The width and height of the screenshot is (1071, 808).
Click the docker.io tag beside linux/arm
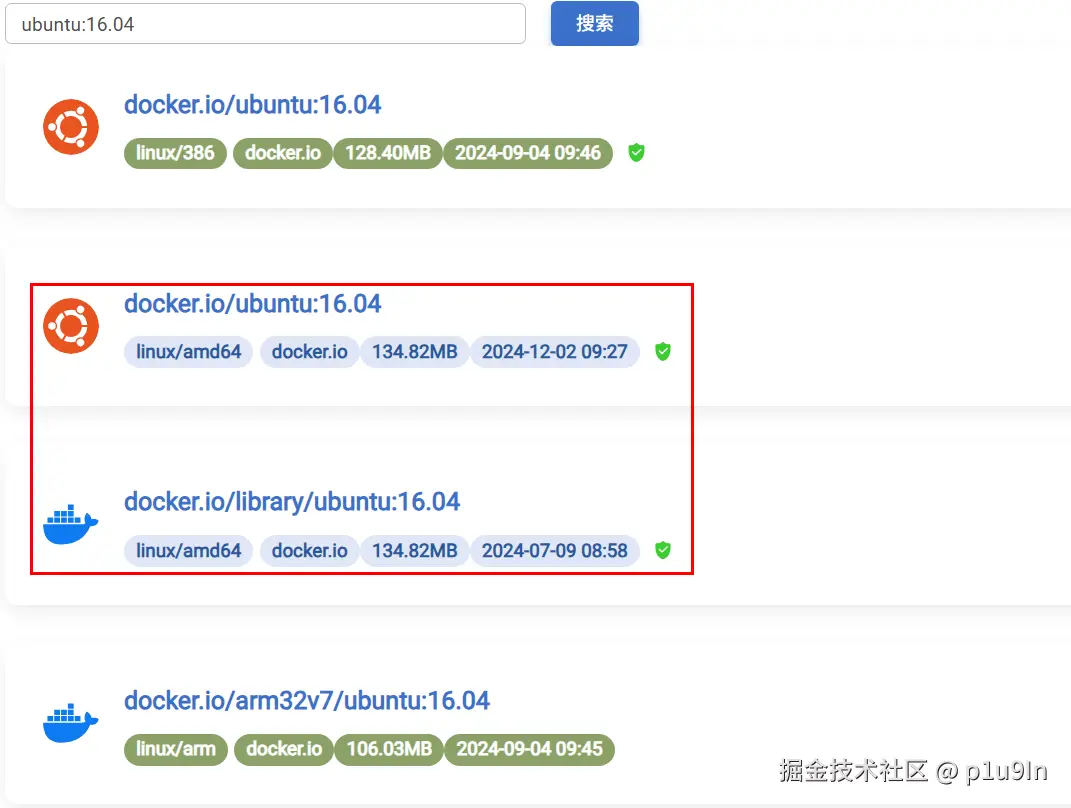point(284,749)
